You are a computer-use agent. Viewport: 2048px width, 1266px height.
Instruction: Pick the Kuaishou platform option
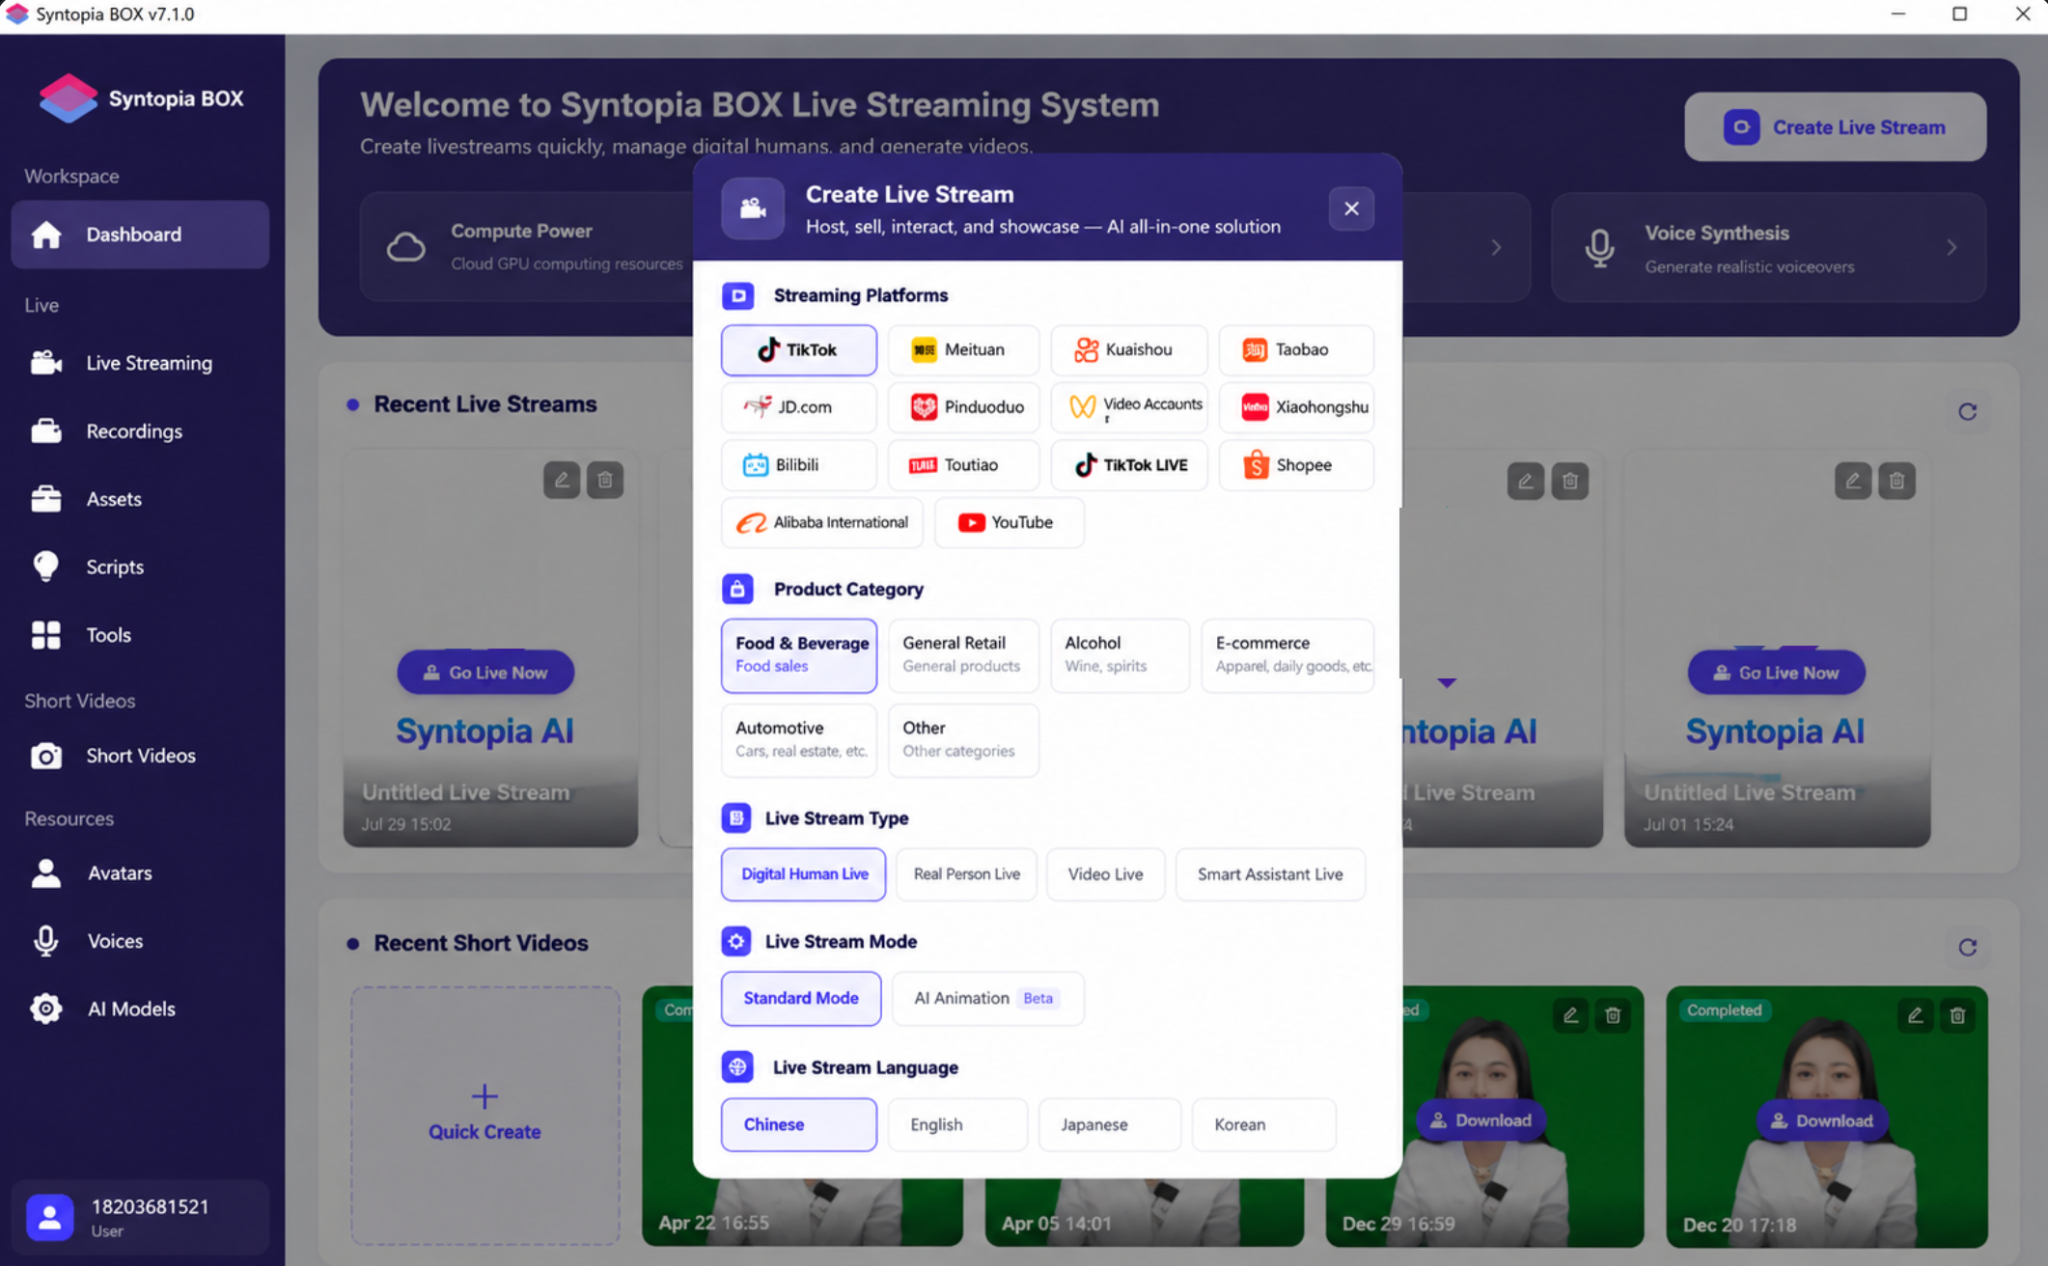pyautogui.click(x=1128, y=350)
